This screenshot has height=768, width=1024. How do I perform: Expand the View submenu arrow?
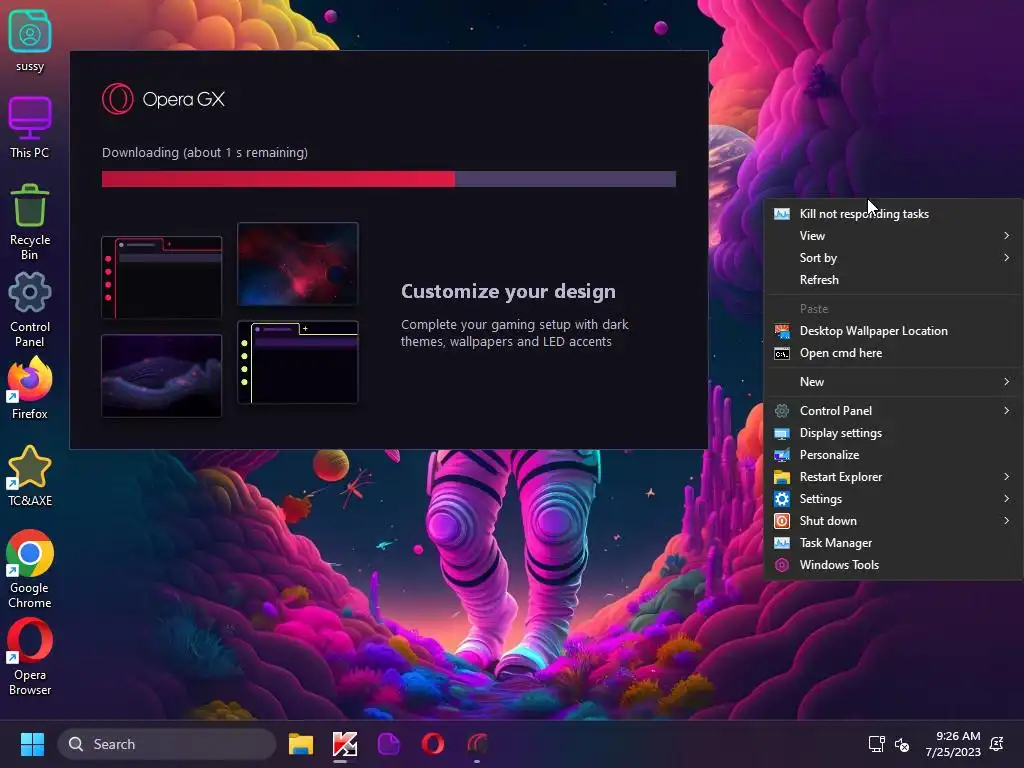pos(1006,236)
